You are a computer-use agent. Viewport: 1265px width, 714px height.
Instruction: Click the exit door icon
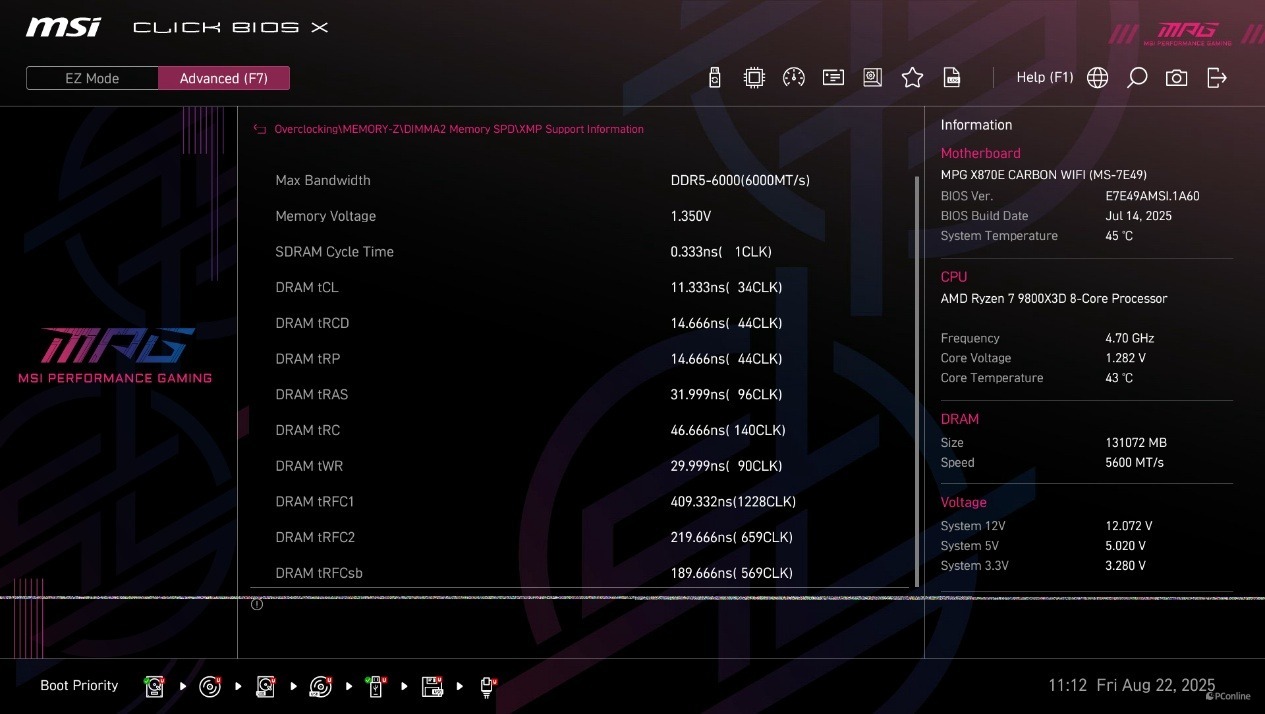tap(1217, 78)
